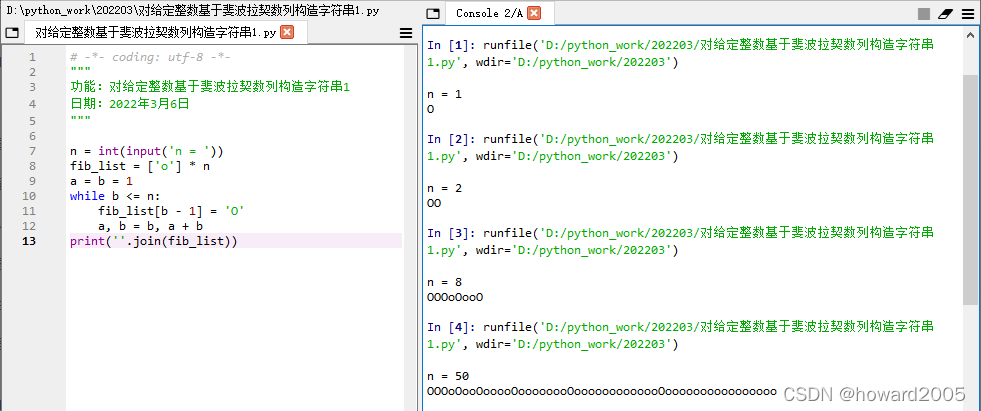Click the 功能 docstring line in the editor
Image resolution: width=981 pixels, height=411 pixels.
[x=210, y=87]
